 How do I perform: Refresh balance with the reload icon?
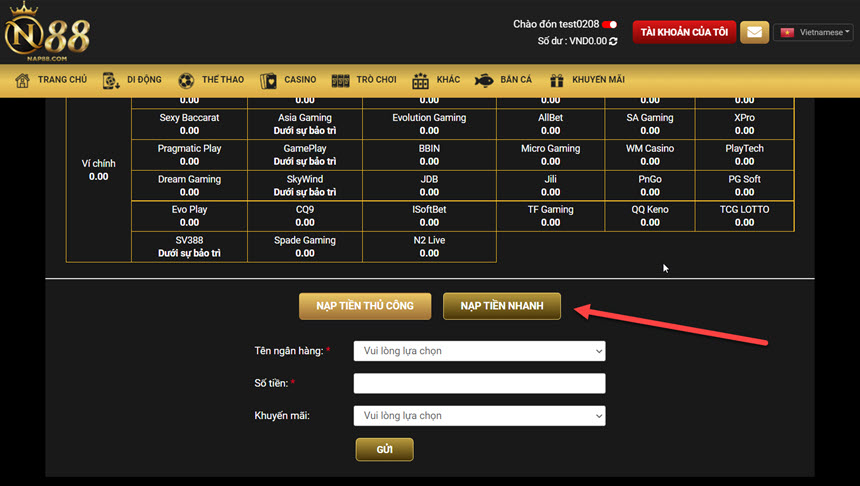tap(613, 41)
